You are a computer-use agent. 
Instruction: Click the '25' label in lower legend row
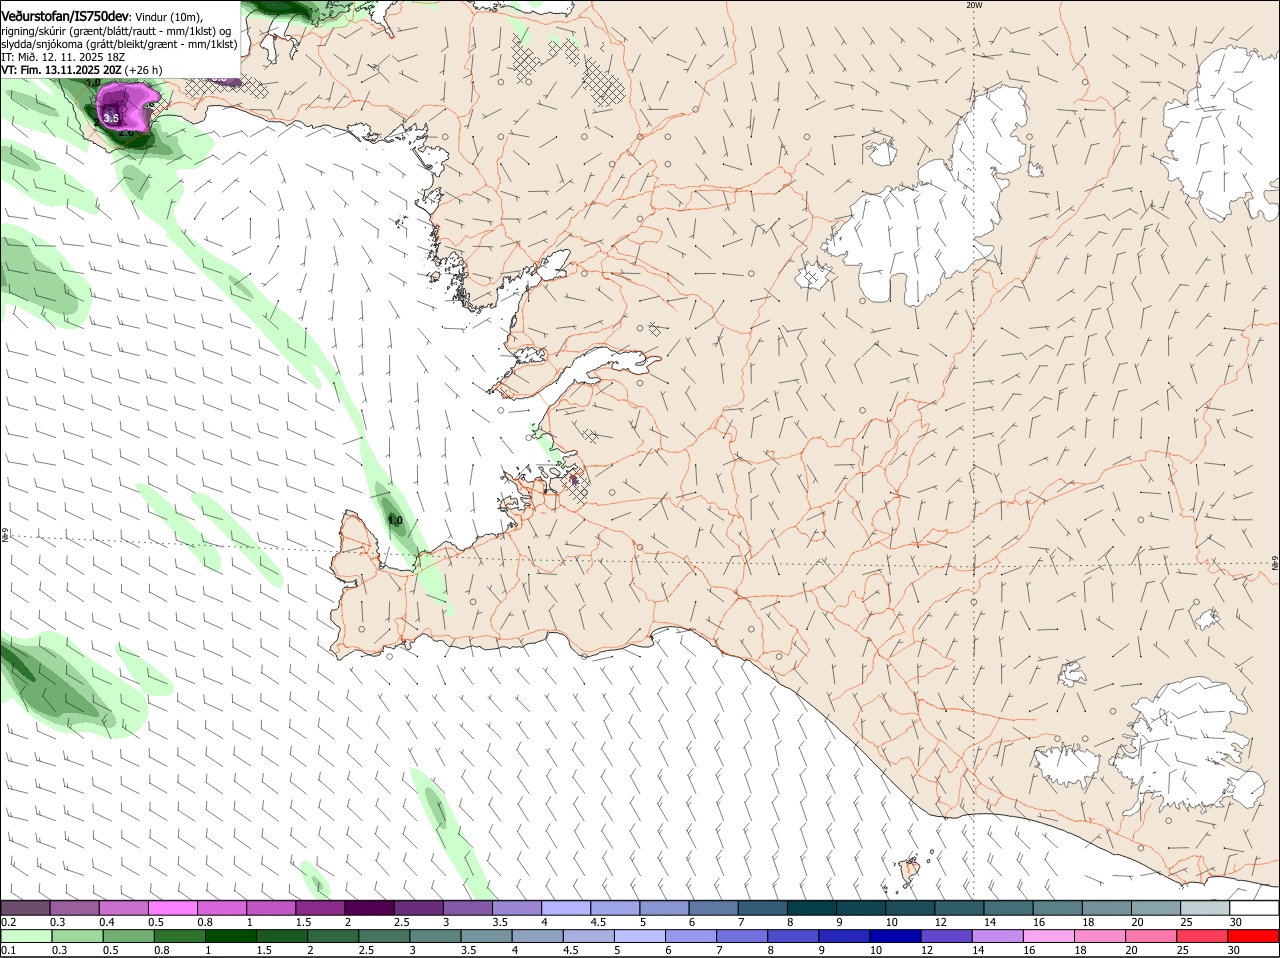click(1183, 950)
